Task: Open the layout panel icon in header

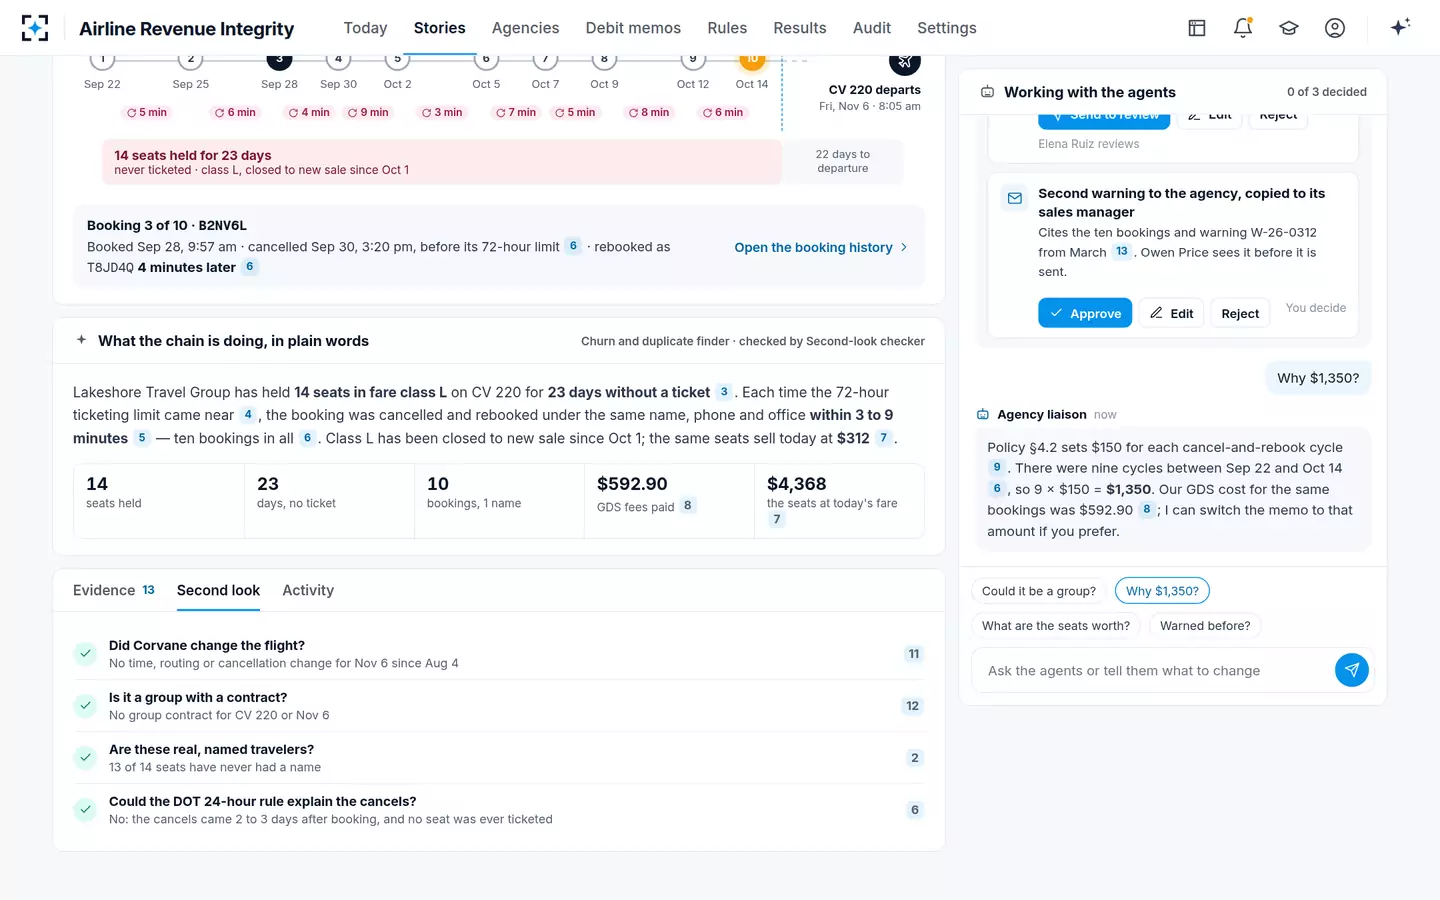Action: tap(1197, 28)
